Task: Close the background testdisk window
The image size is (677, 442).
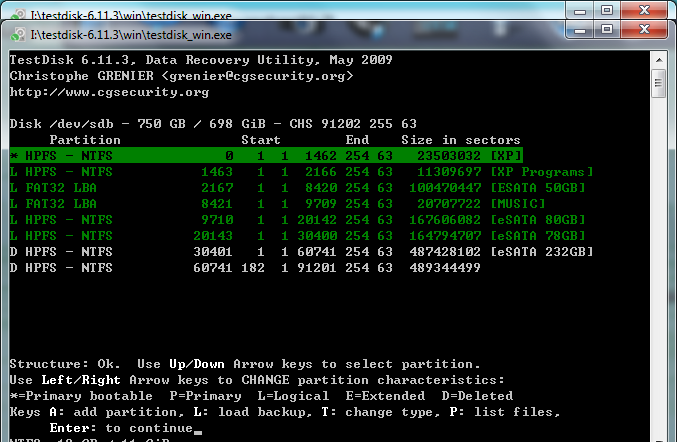Action: (x=644, y=11)
